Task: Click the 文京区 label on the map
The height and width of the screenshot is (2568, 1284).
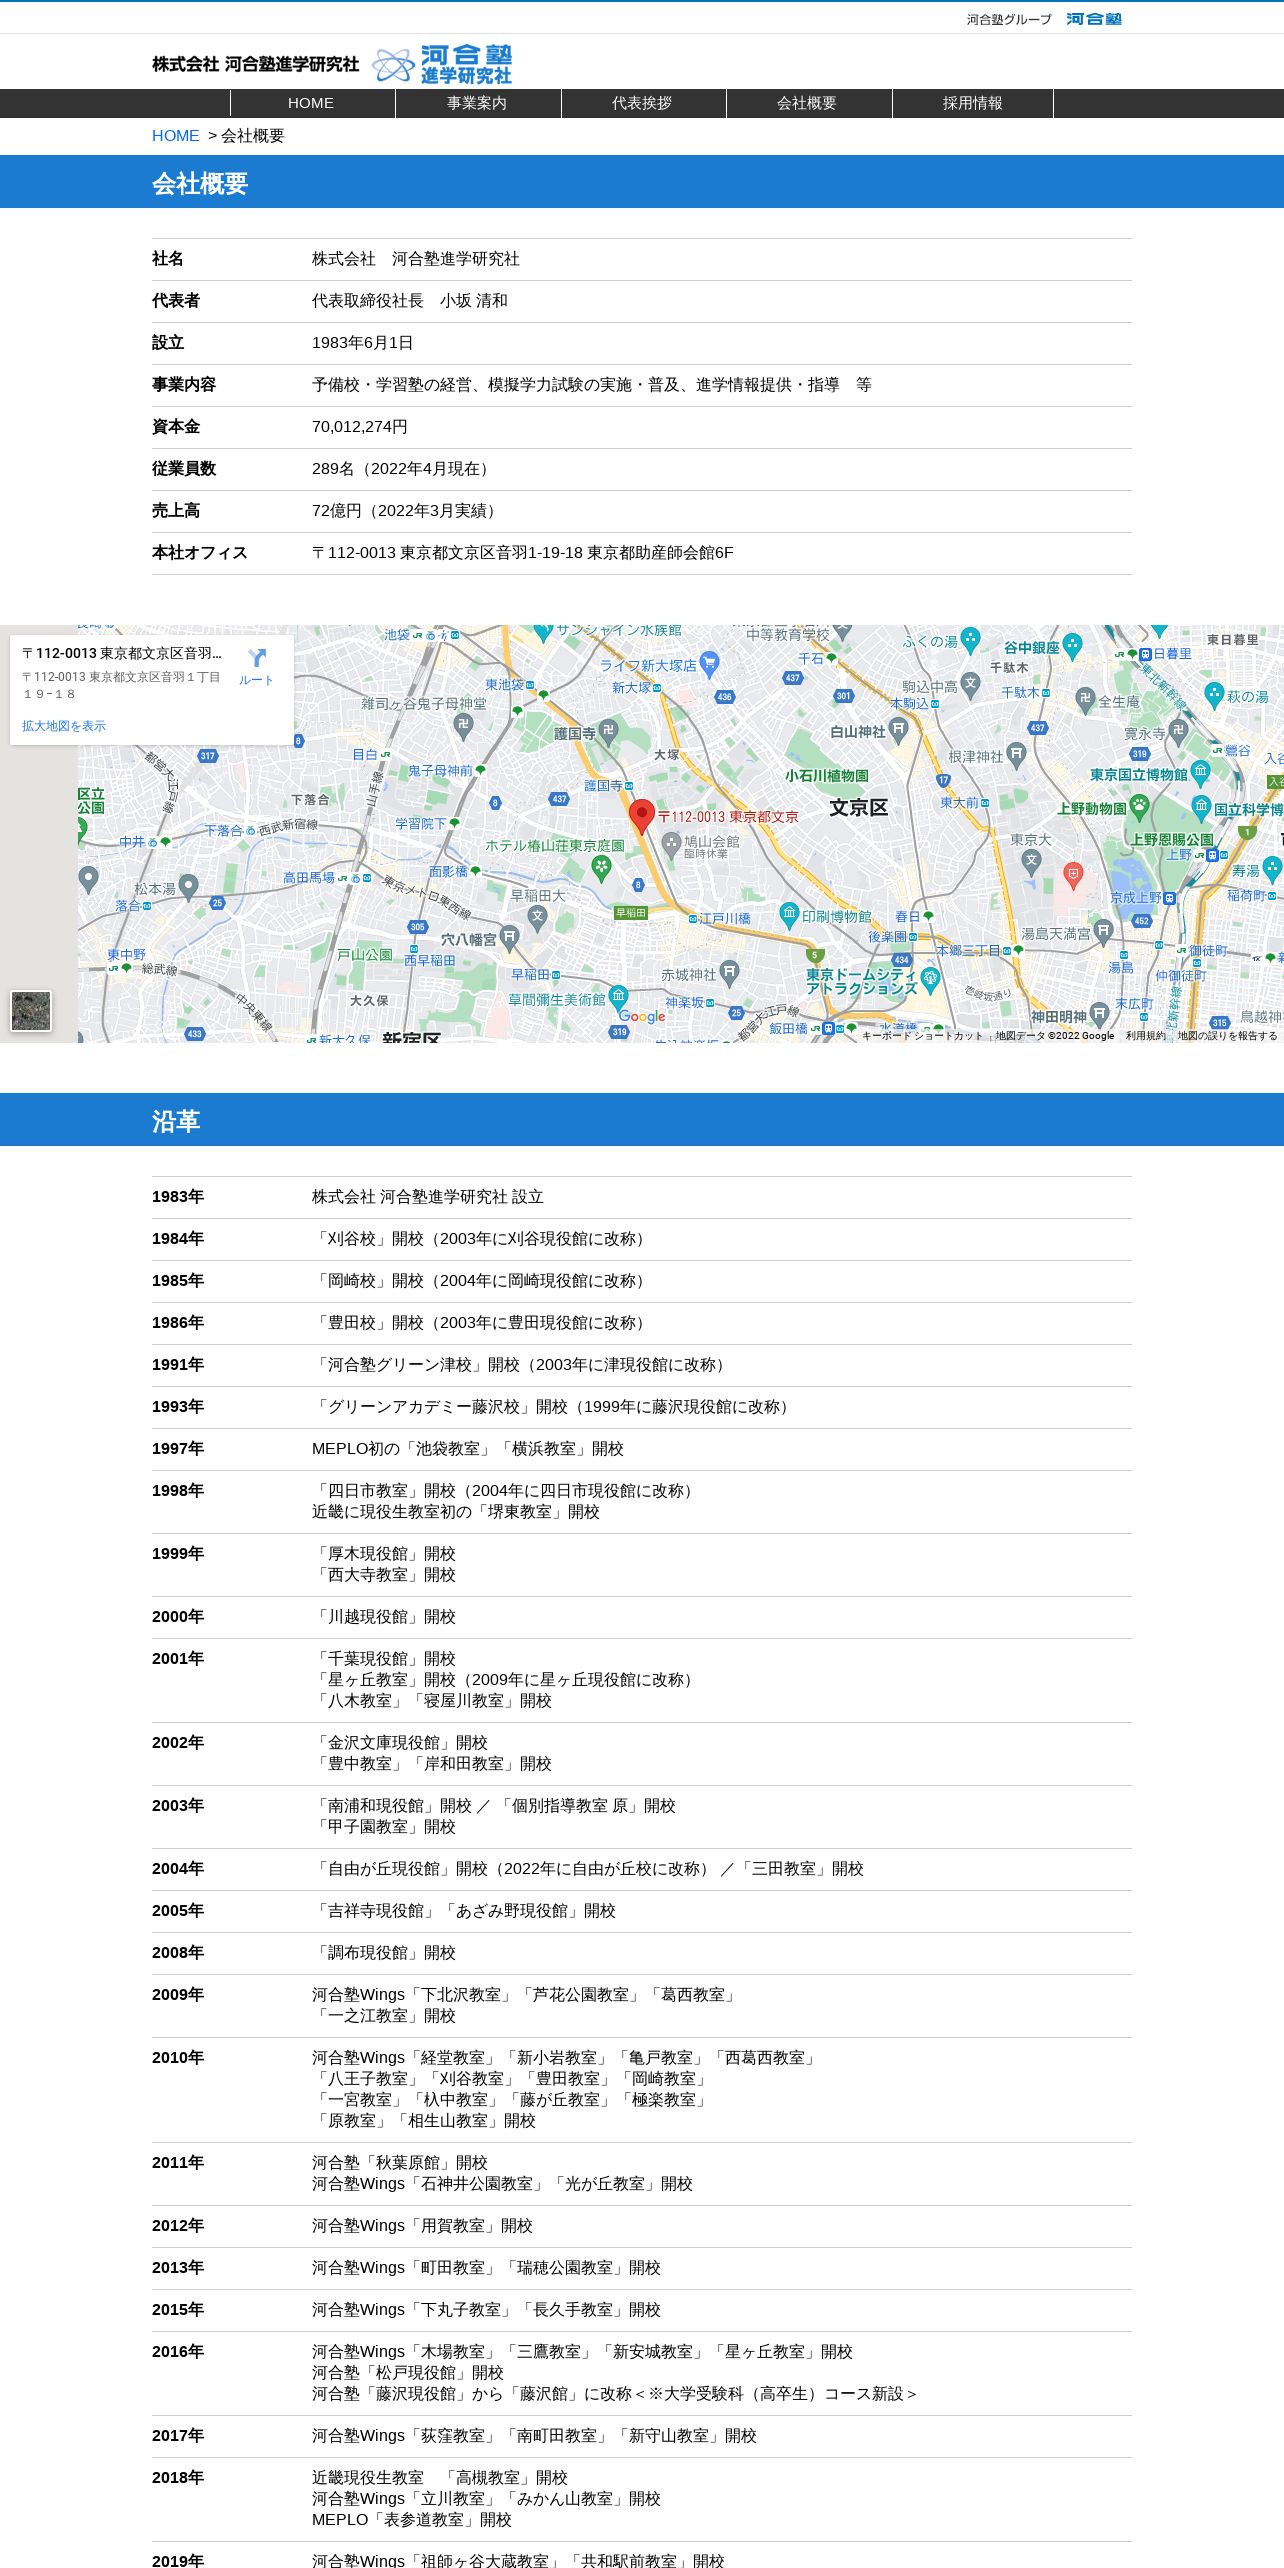Action: (x=858, y=808)
